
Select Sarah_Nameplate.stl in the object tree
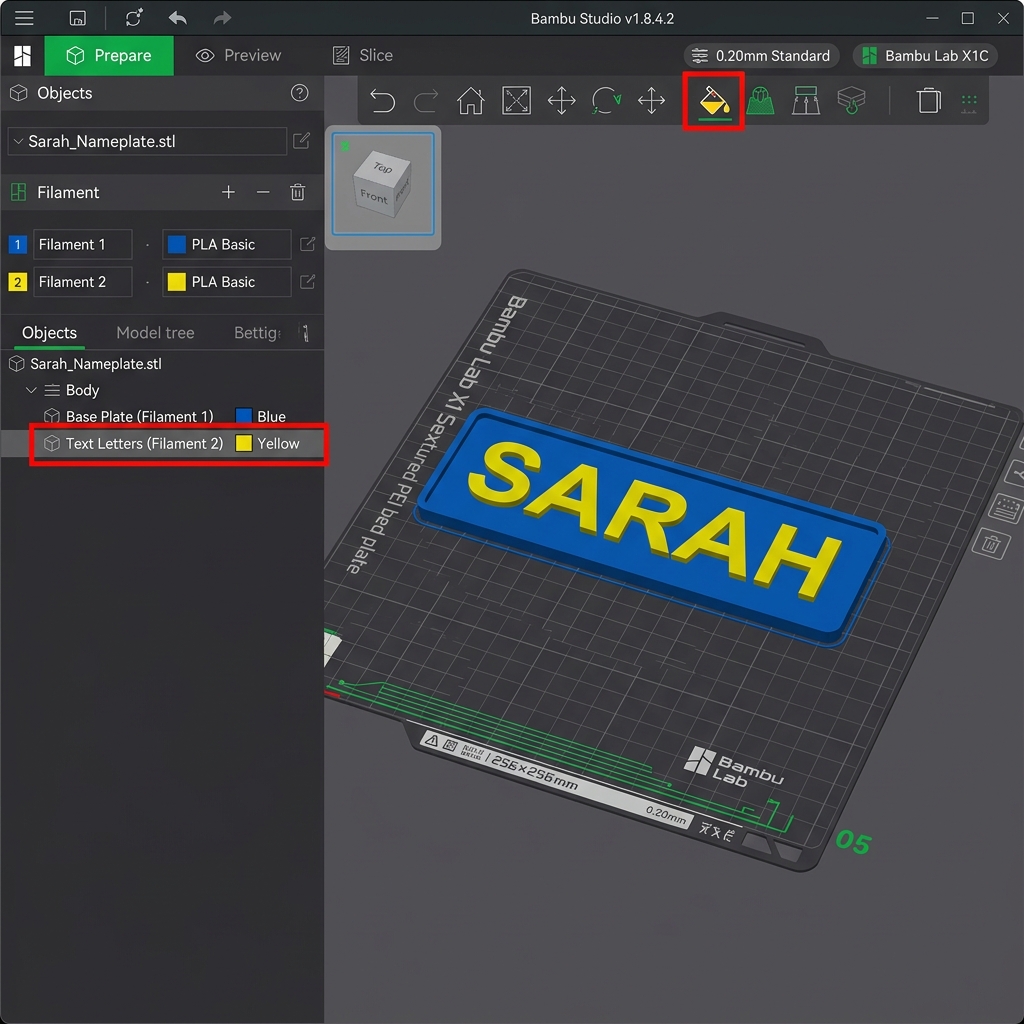[95, 364]
